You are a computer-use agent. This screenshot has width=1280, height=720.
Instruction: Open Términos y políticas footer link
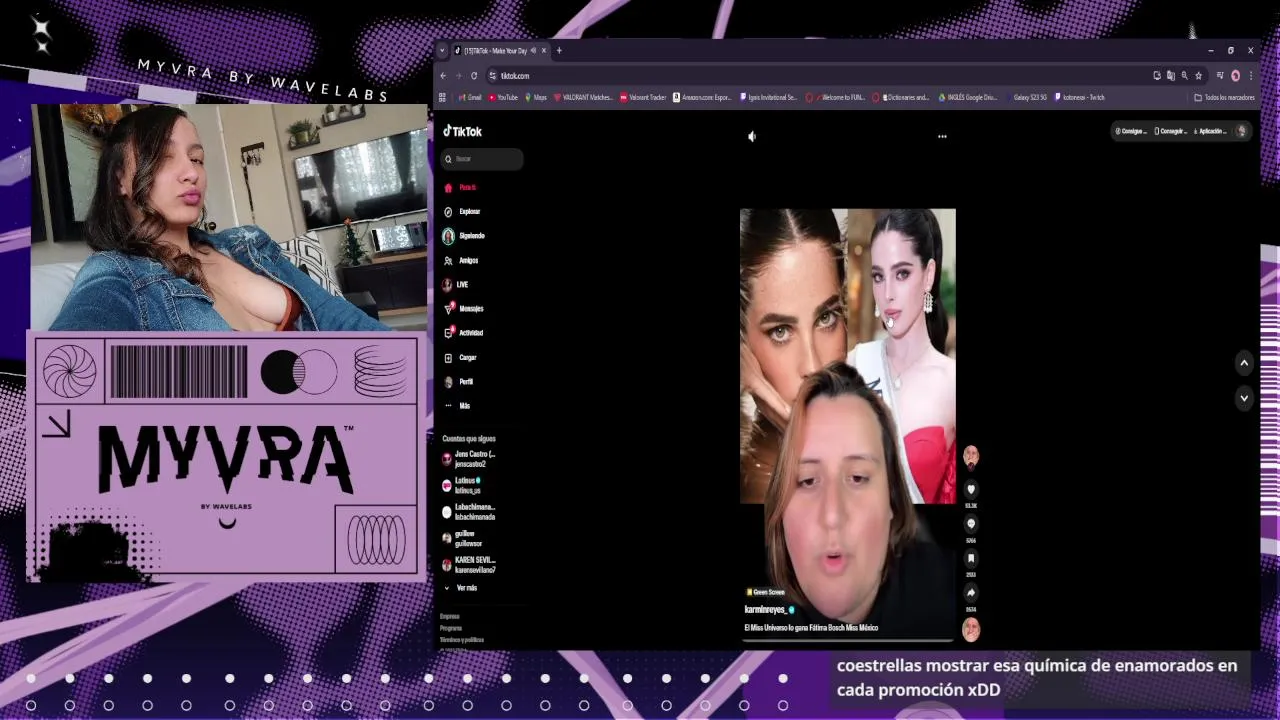[462, 639]
